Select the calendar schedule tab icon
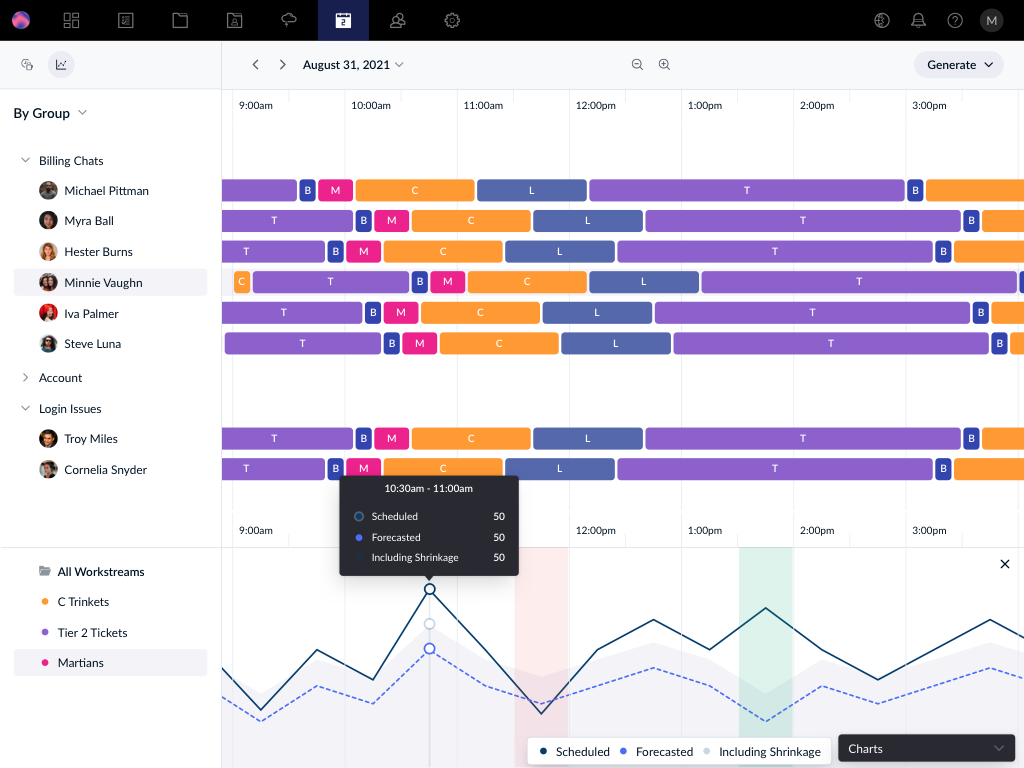The image size is (1024, 768). [343, 20]
